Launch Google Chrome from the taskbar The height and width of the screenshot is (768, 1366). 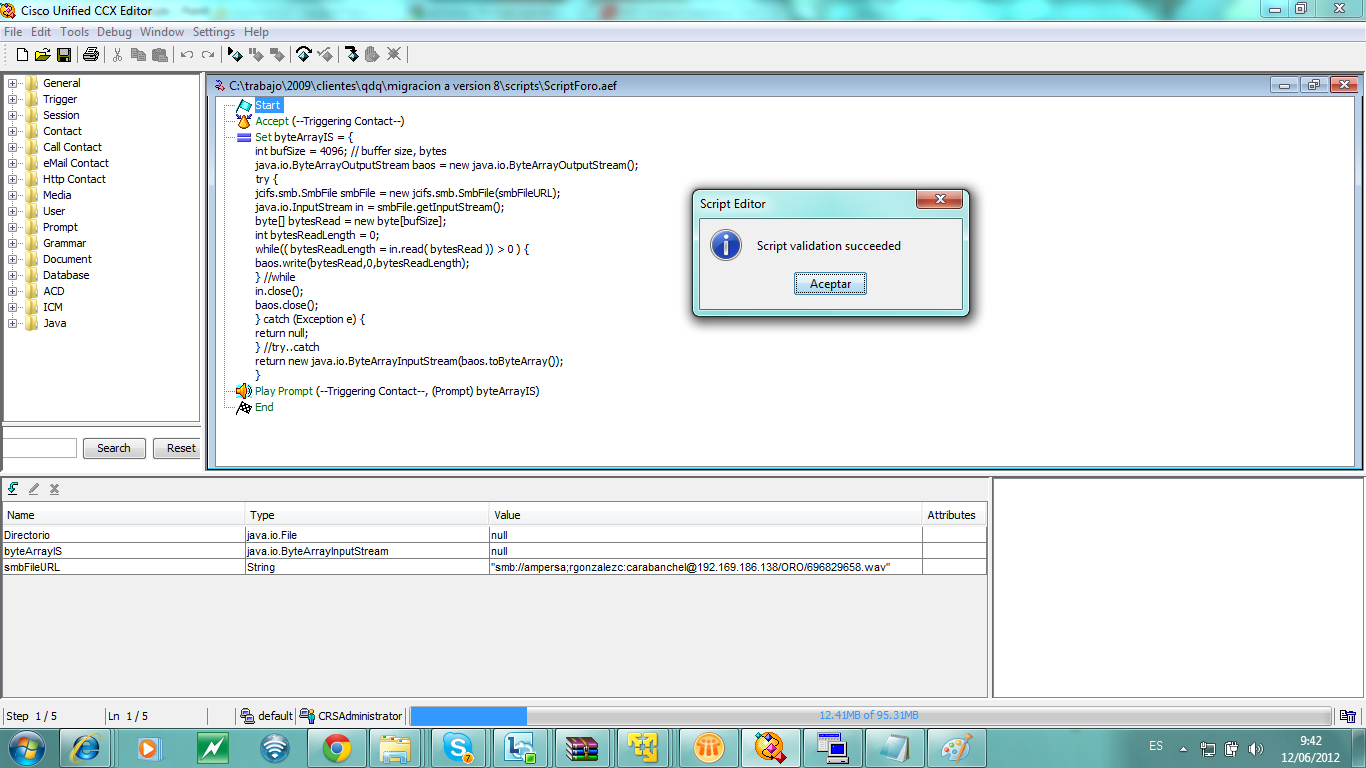337,748
